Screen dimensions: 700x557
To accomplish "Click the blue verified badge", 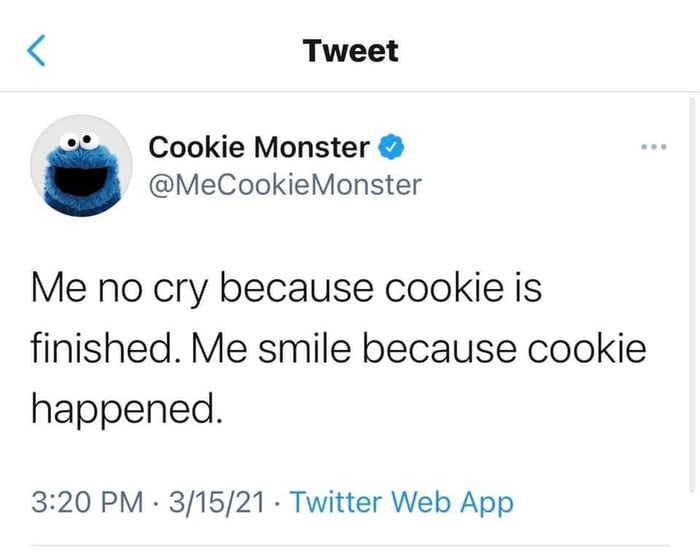I will (392, 148).
